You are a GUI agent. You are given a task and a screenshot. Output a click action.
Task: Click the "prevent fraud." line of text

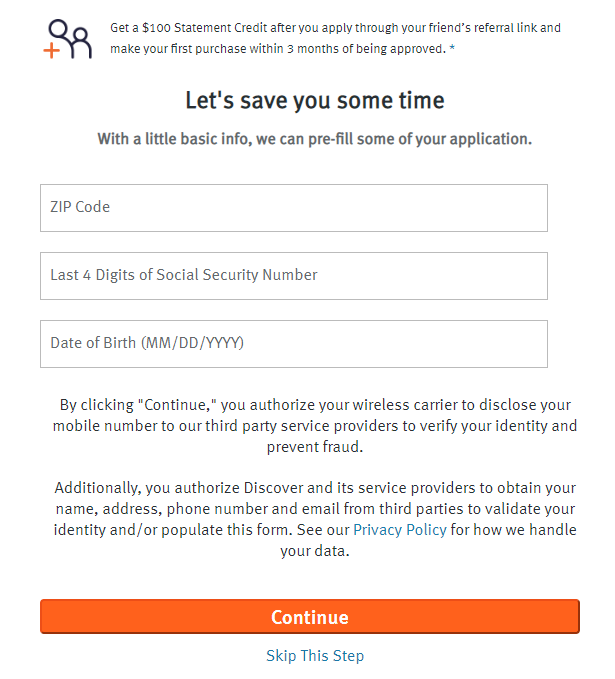point(315,446)
